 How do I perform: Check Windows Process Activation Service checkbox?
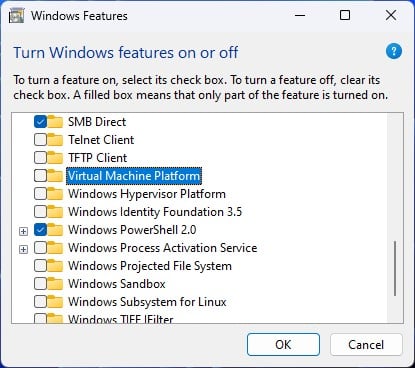(x=40, y=248)
